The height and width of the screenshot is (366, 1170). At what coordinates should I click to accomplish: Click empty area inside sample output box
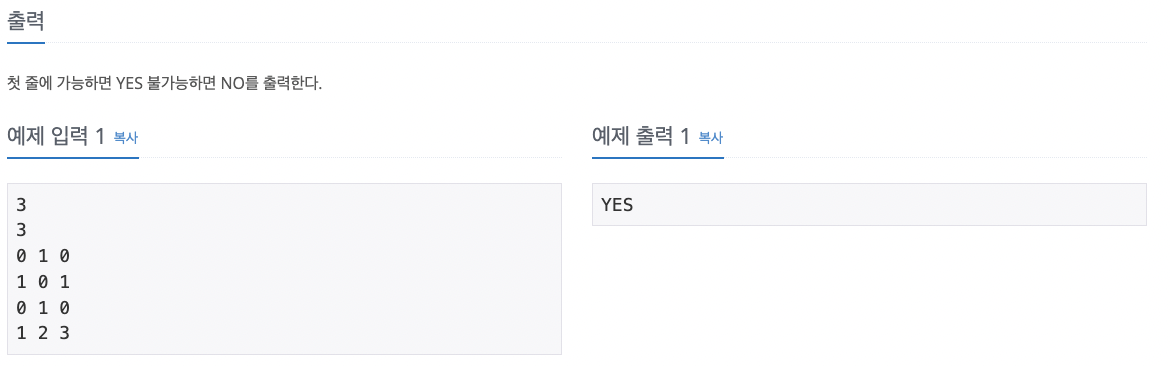895,204
